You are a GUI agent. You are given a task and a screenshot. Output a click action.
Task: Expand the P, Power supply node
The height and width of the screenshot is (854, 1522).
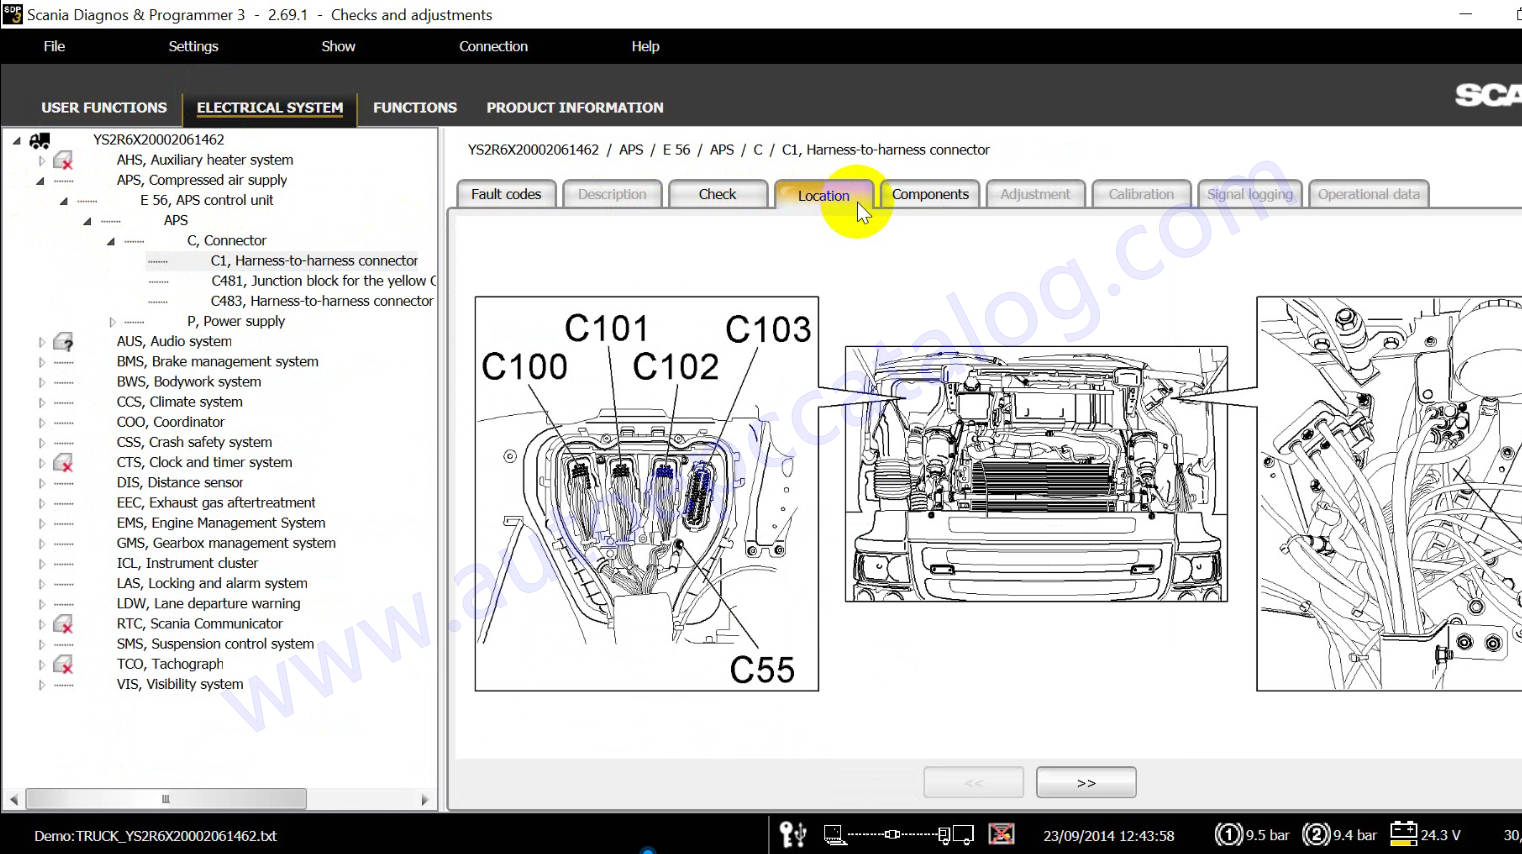[x=112, y=322]
